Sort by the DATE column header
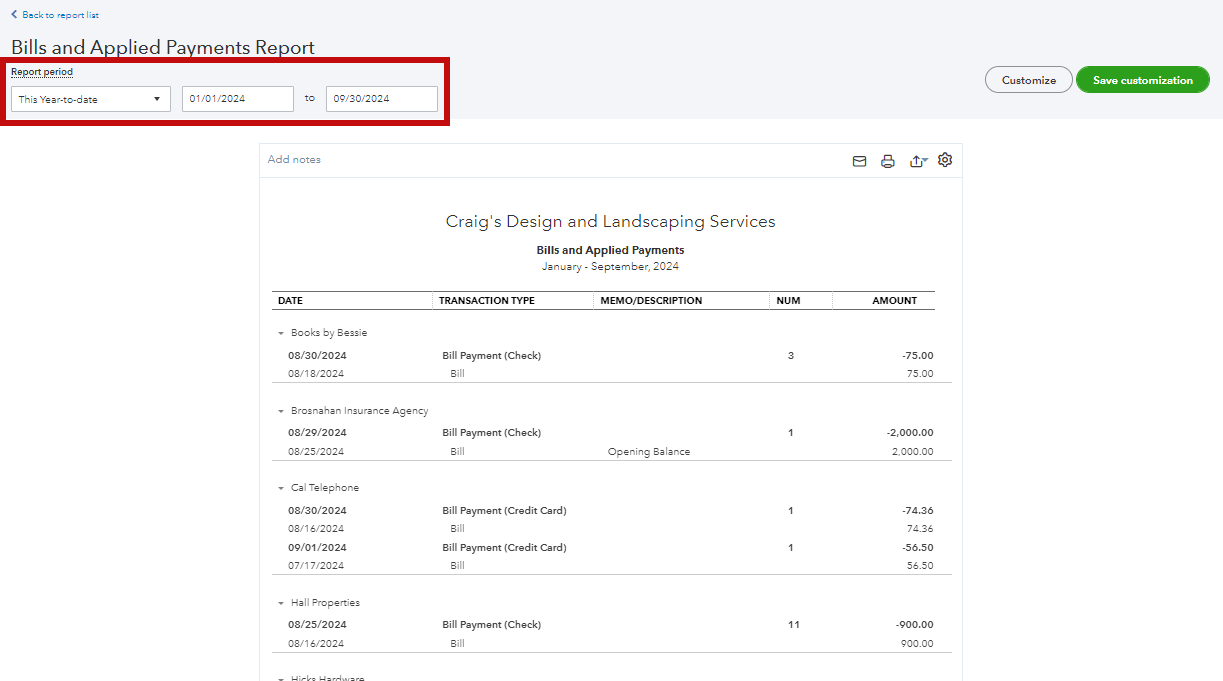 coord(290,301)
